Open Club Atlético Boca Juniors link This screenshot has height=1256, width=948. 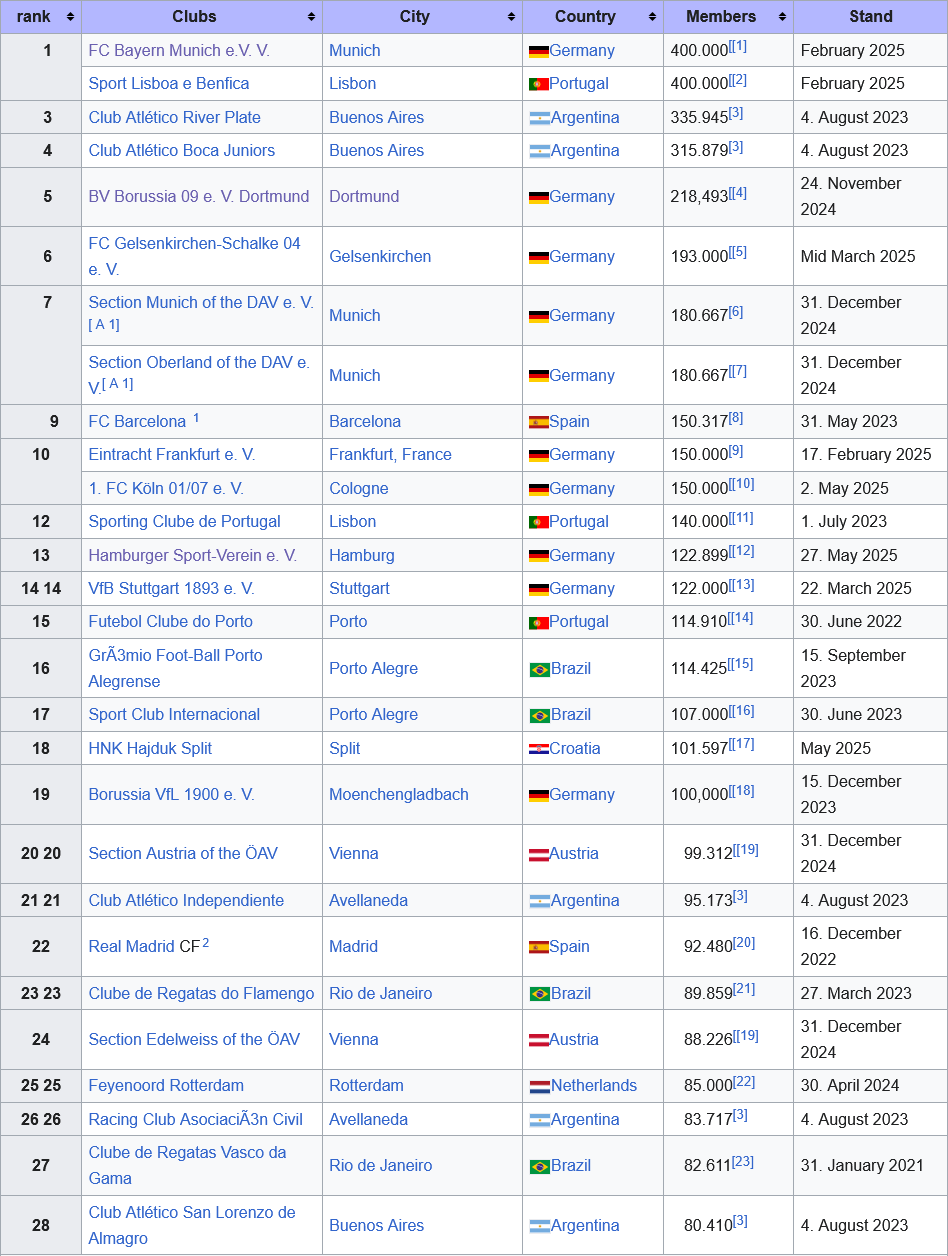point(181,150)
